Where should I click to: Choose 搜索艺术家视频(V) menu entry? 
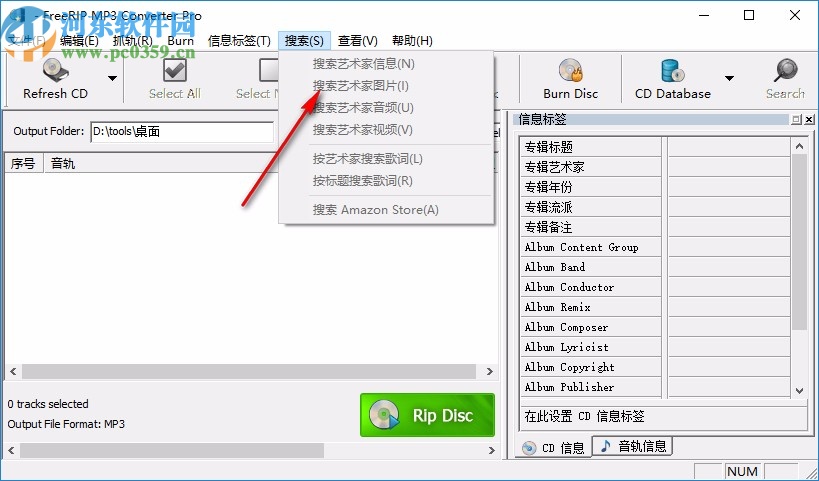(x=387, y=130)
